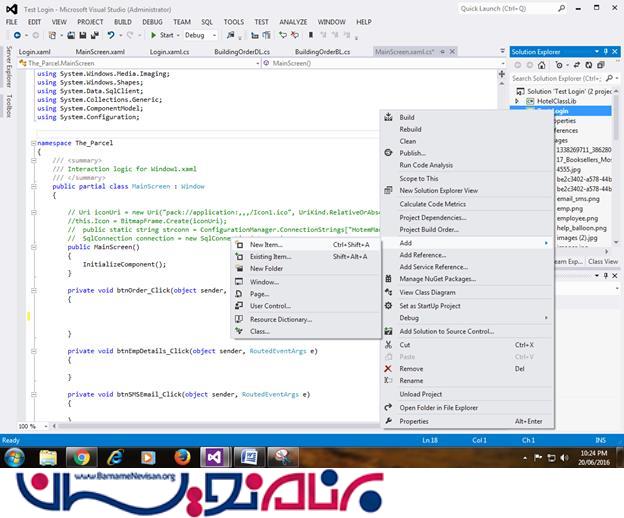The image size is (624, 518).
Task: Click the clock in the taskbar
Action: tap(594, 458)
